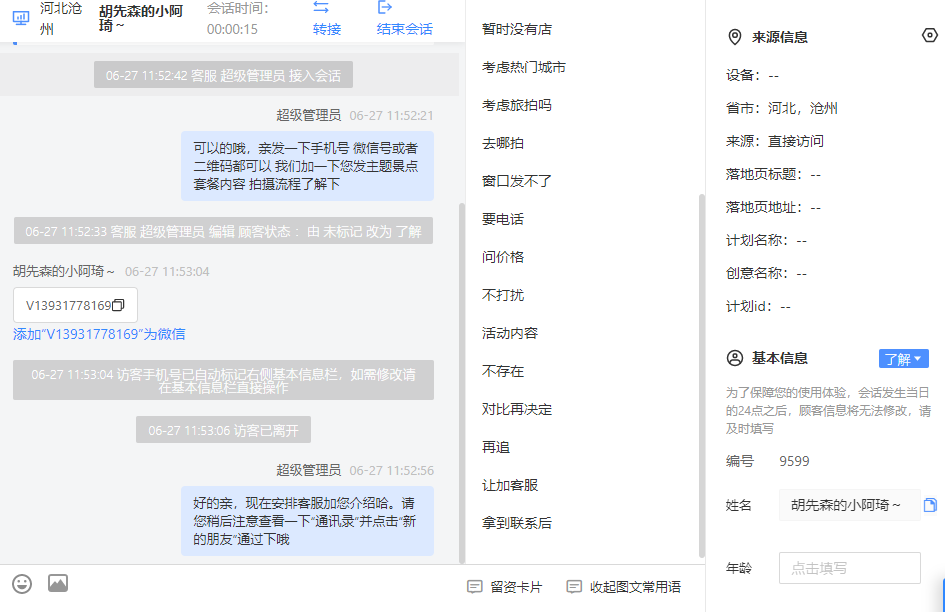This screenshot has width=945, height=612.
Task: Choose the 拿到联系后 quick phrase
Action: 517,523
